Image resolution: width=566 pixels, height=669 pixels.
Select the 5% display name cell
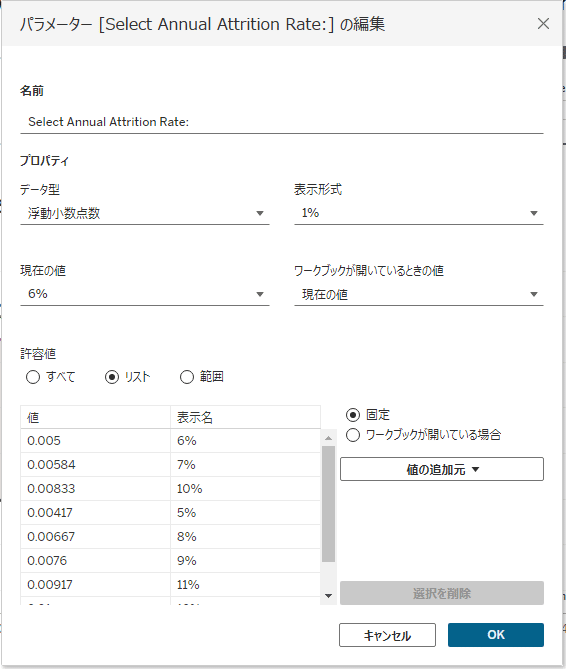245,512
